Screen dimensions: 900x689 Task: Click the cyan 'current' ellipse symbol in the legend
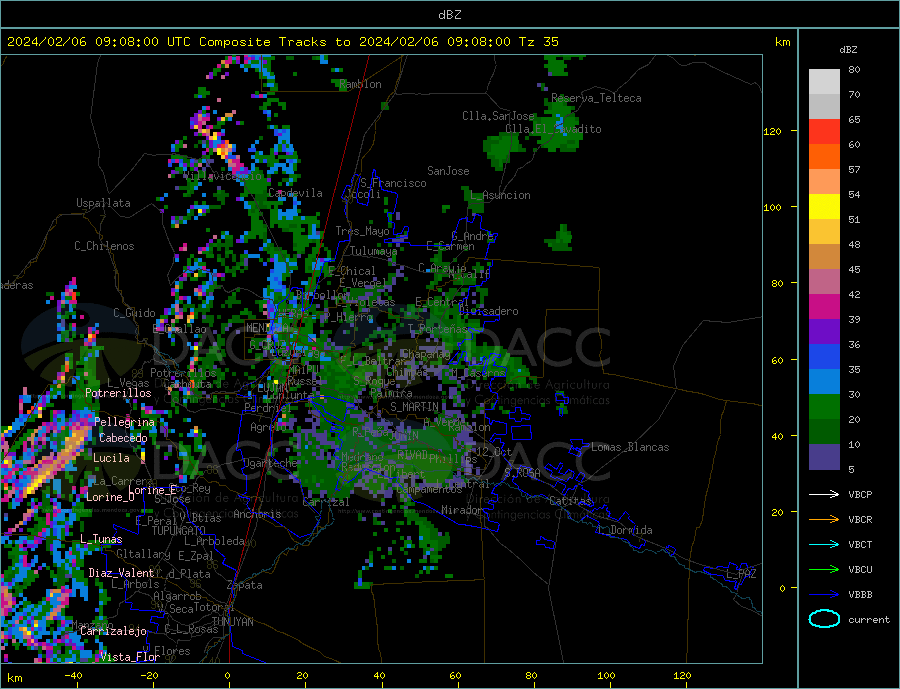(x=824, y=619)
